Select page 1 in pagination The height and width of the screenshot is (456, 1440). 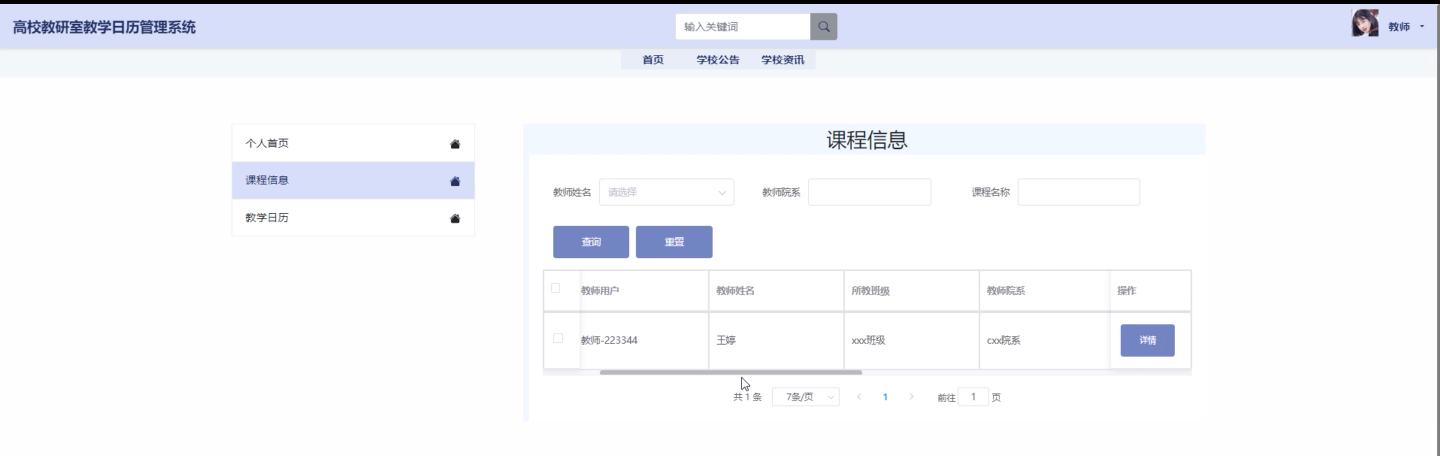[x=885, y=397]
